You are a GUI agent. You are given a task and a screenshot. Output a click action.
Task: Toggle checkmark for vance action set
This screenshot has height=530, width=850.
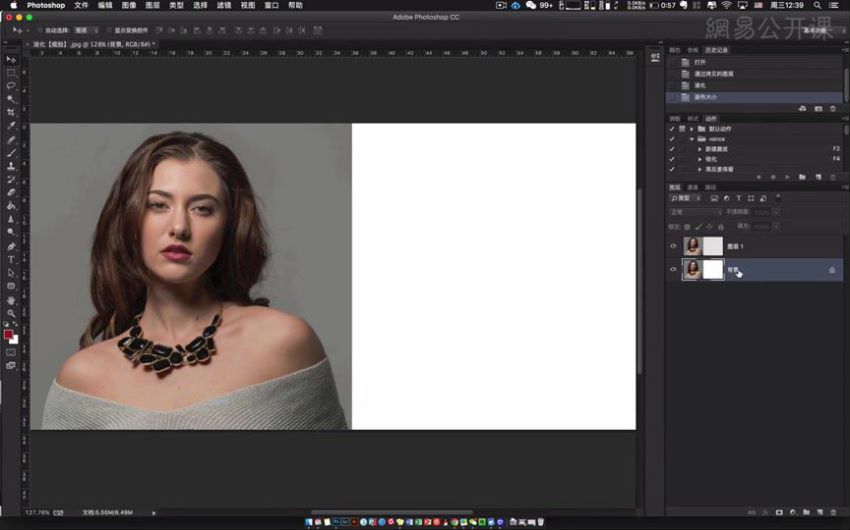click(672, 139)
